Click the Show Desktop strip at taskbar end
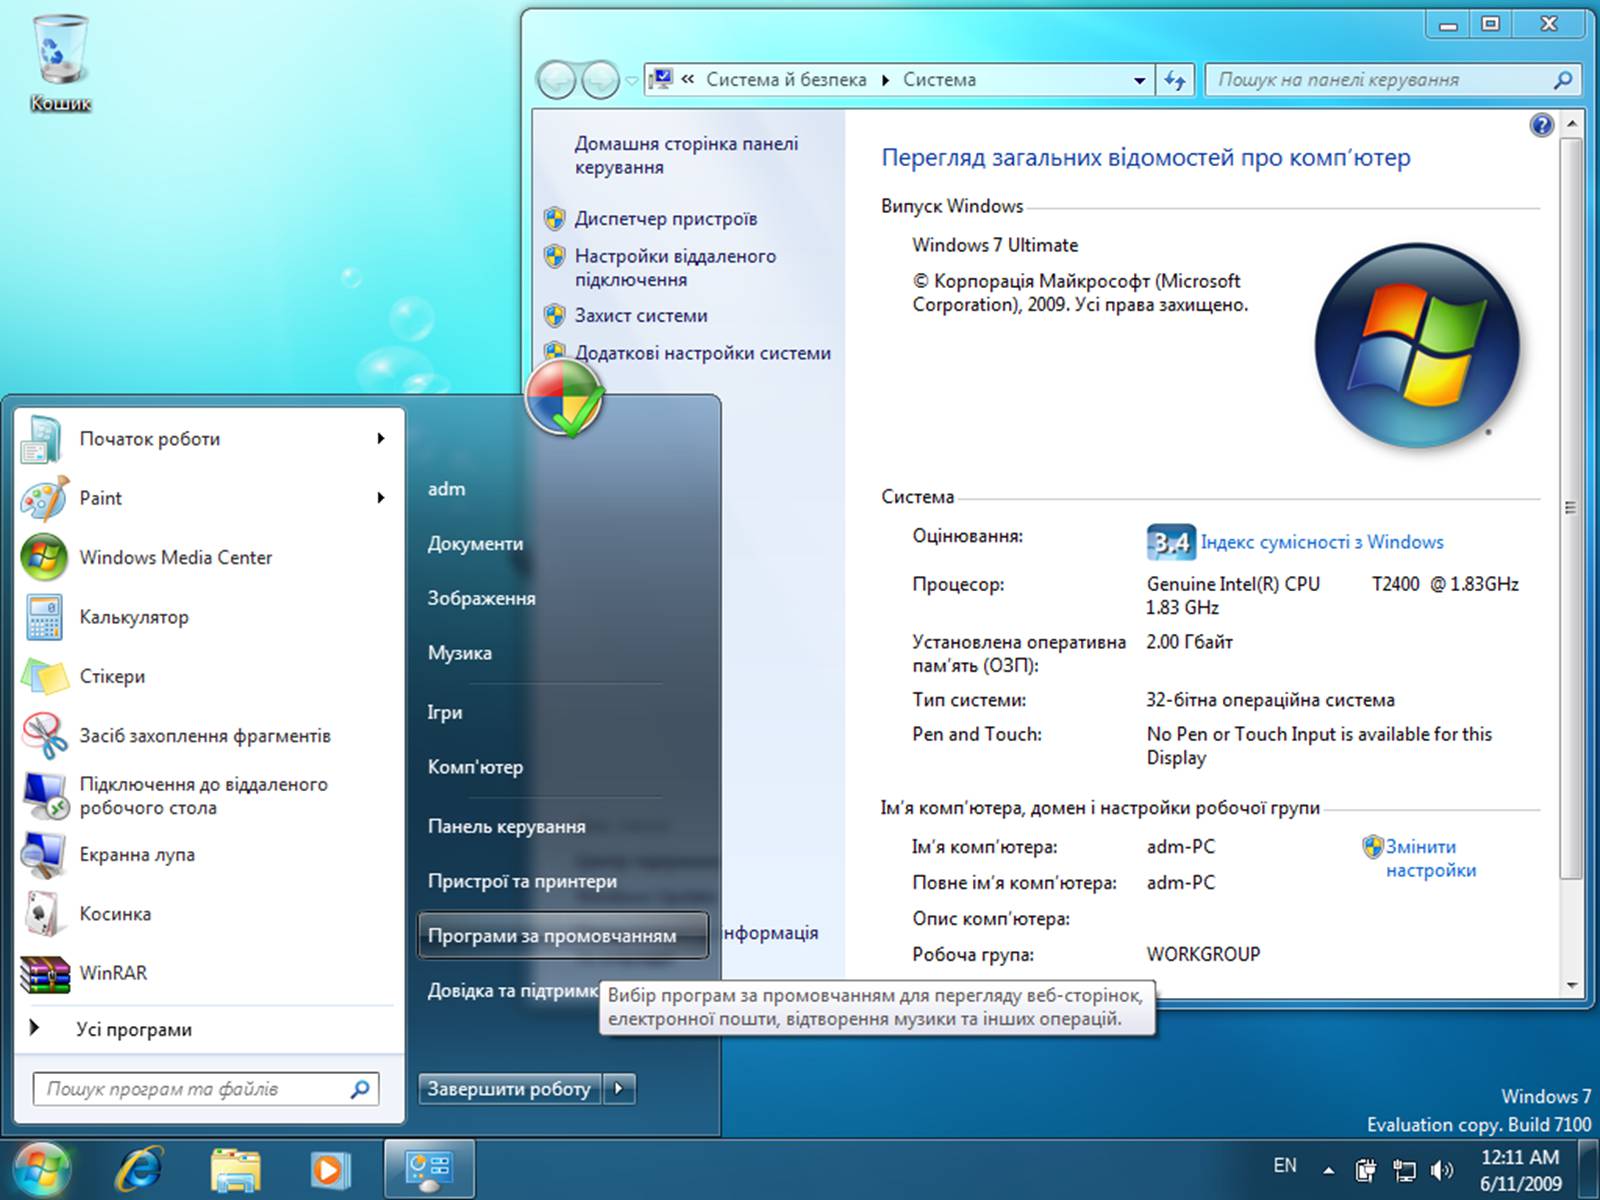The width and height of the screenshot is (1600, 1200). point(1589,1169)
